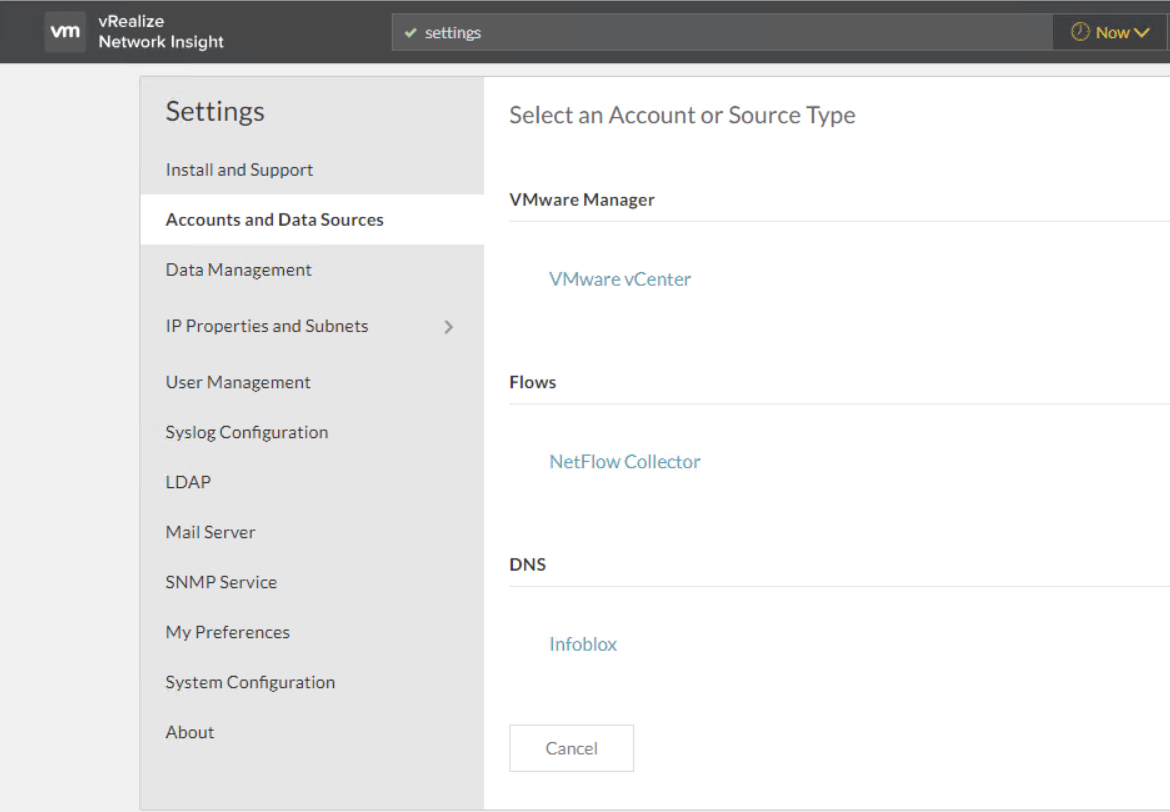Select System Configuration in sidebar
Viewport: 1170px width, 812px height.
[250, 682]
